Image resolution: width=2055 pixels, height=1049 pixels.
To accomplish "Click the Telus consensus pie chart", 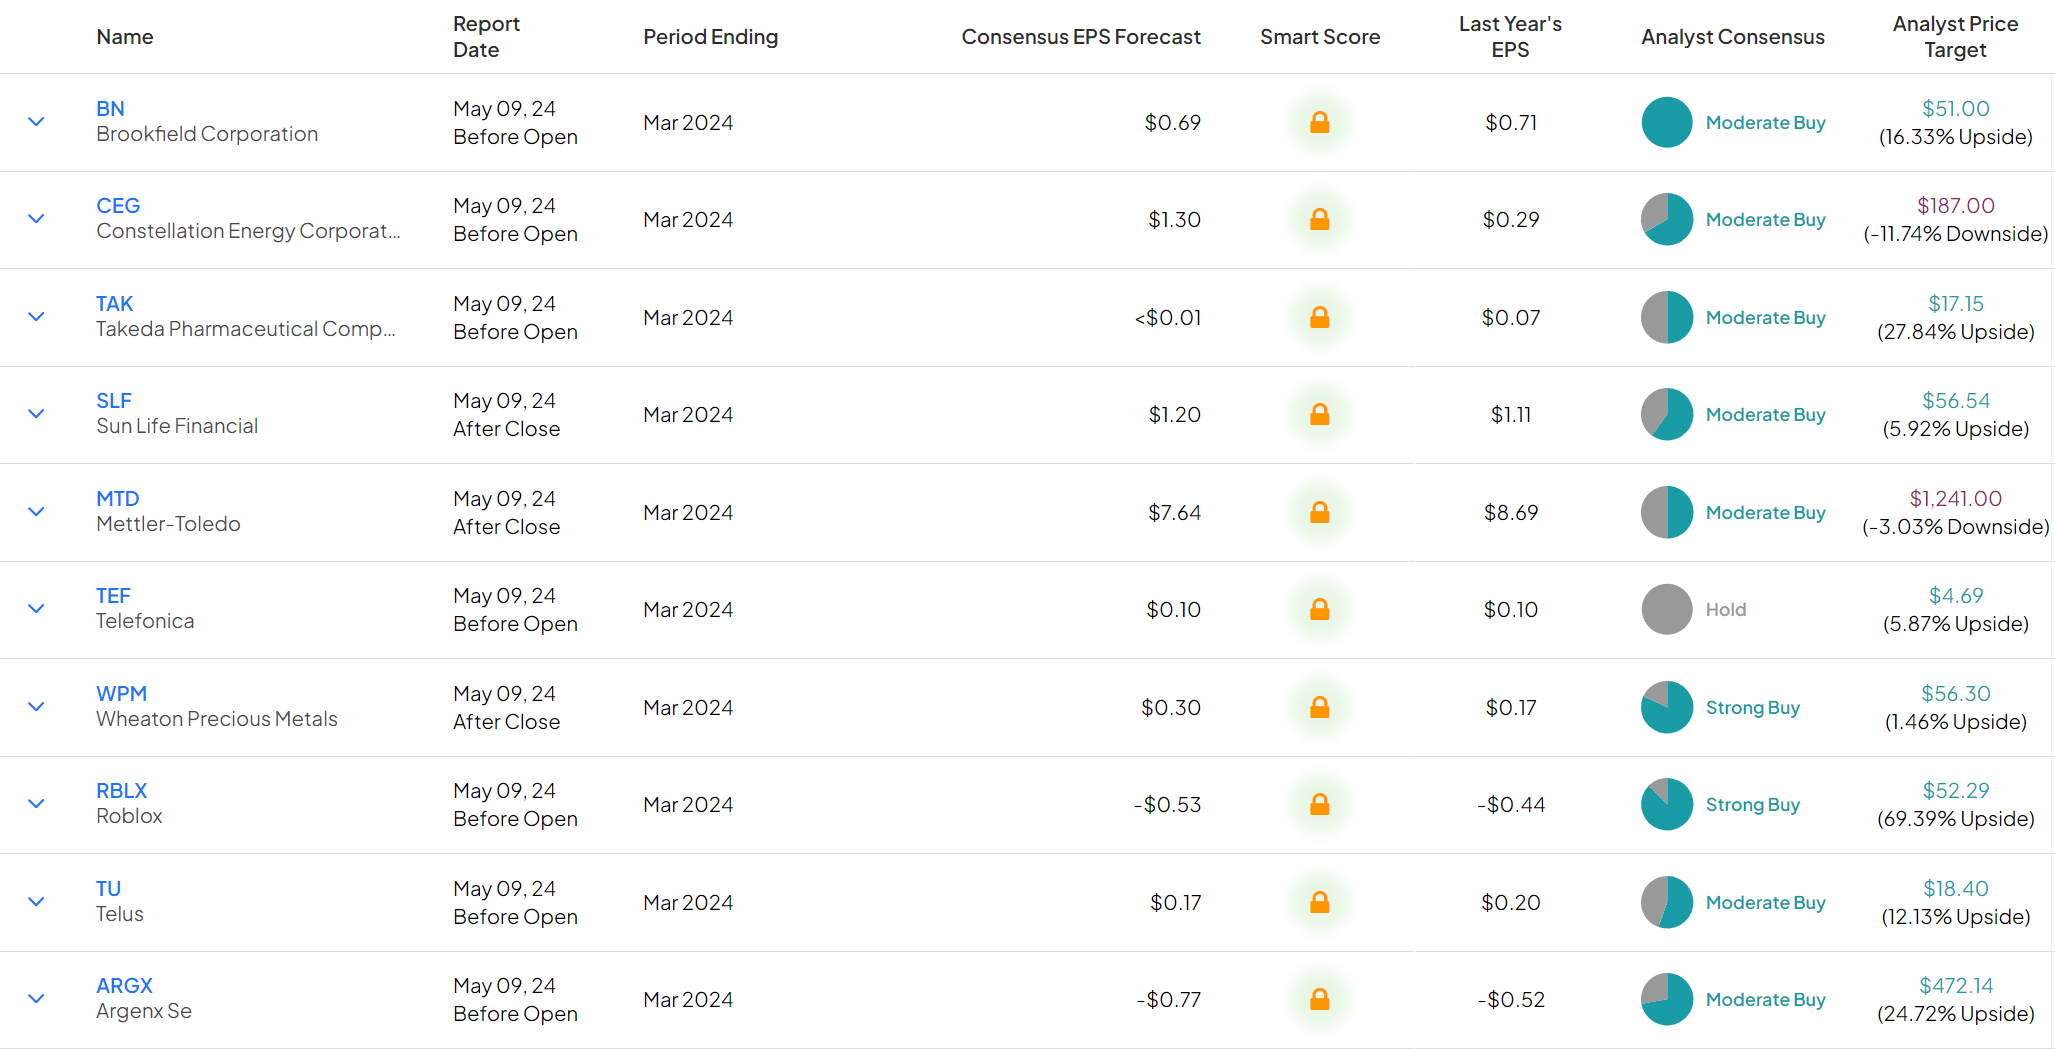I will pos(1667,902).
